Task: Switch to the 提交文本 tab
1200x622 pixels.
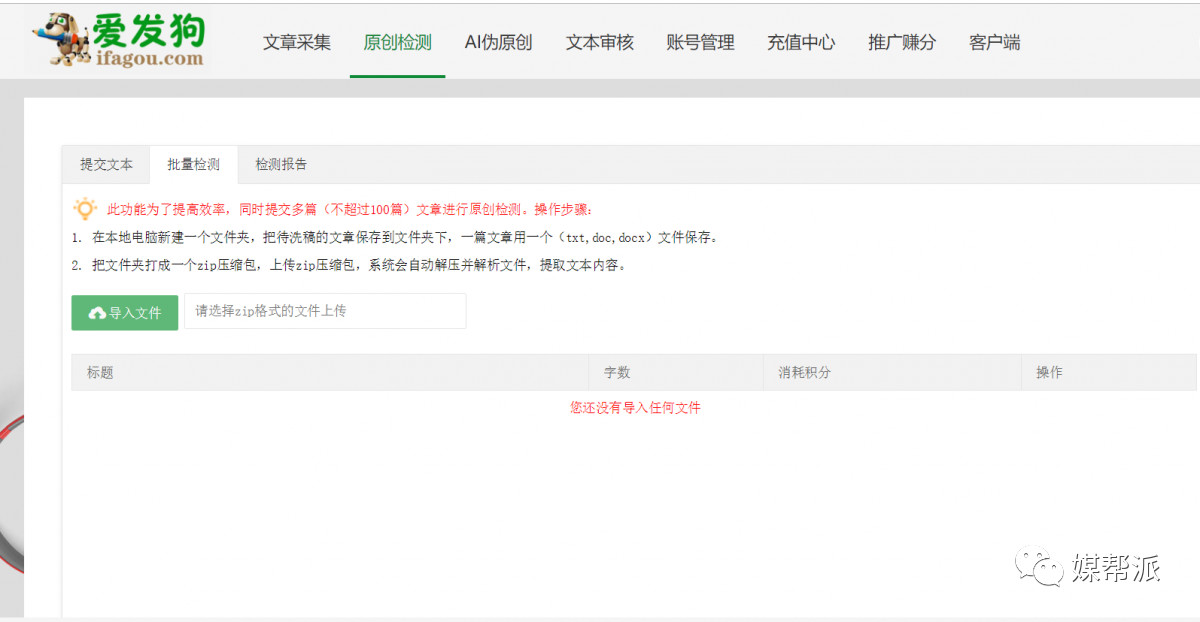Action: (106, 164)
